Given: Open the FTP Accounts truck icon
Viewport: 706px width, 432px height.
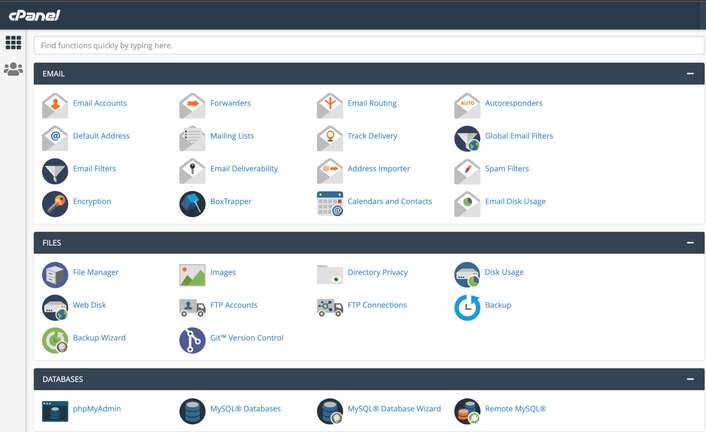Looking at the screenshot, I should (x=192, y=308).
